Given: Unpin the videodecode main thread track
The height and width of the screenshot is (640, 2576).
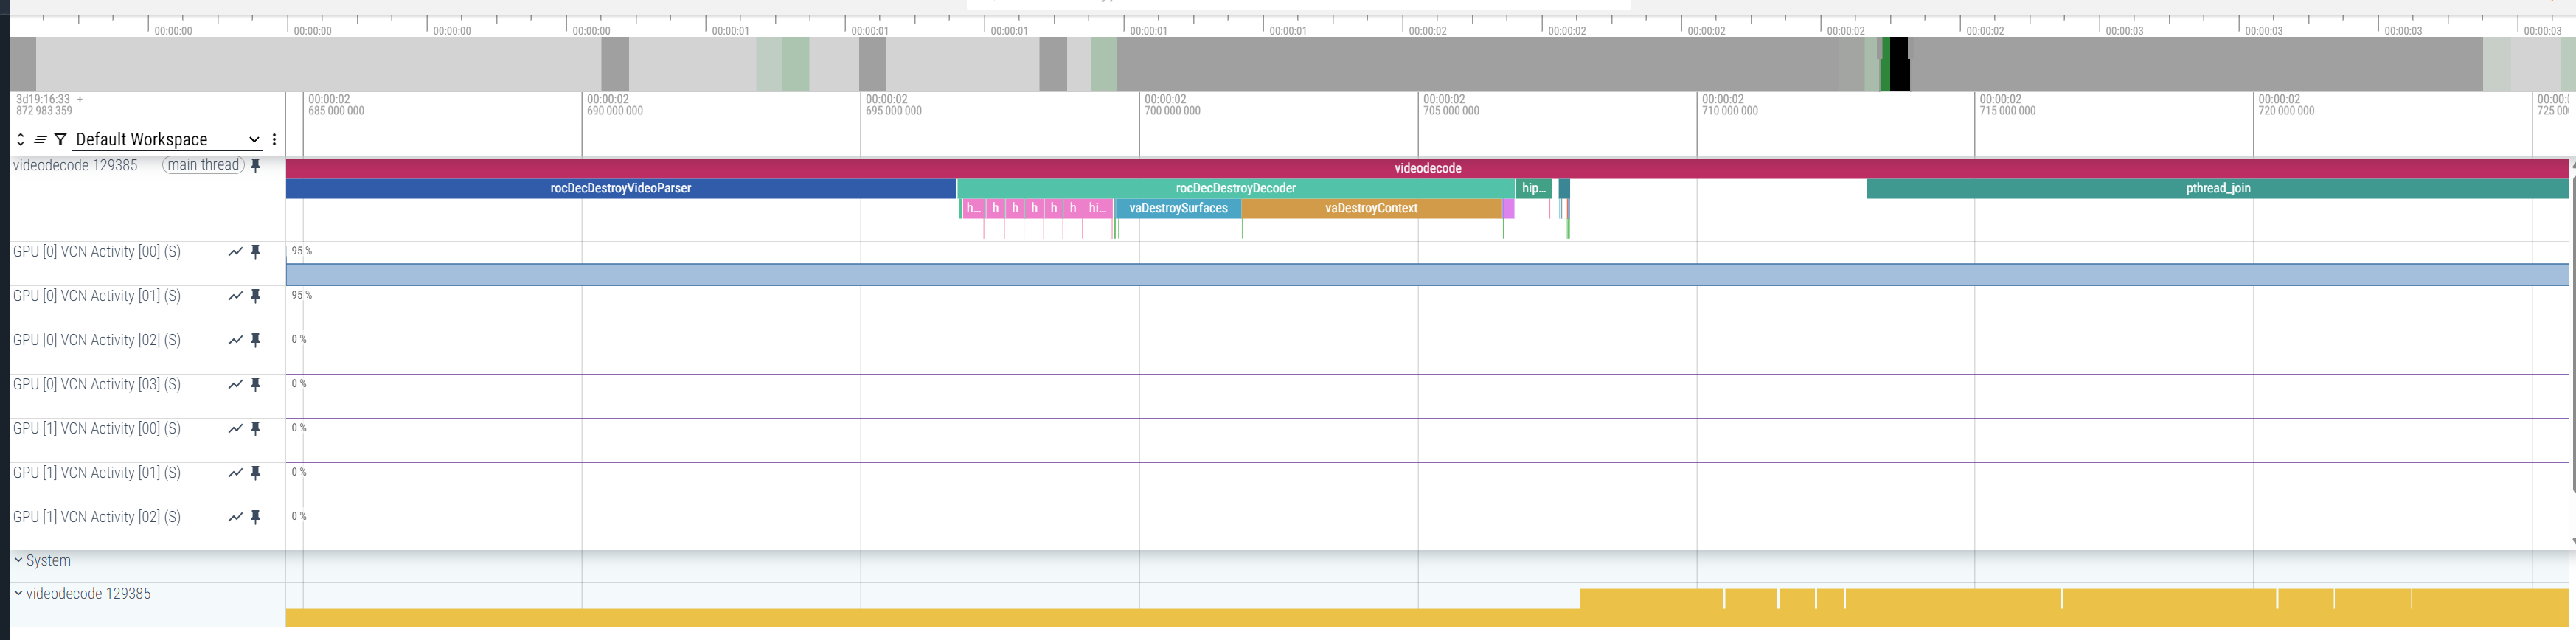Looking at the screenshot, I should [256, 166].
